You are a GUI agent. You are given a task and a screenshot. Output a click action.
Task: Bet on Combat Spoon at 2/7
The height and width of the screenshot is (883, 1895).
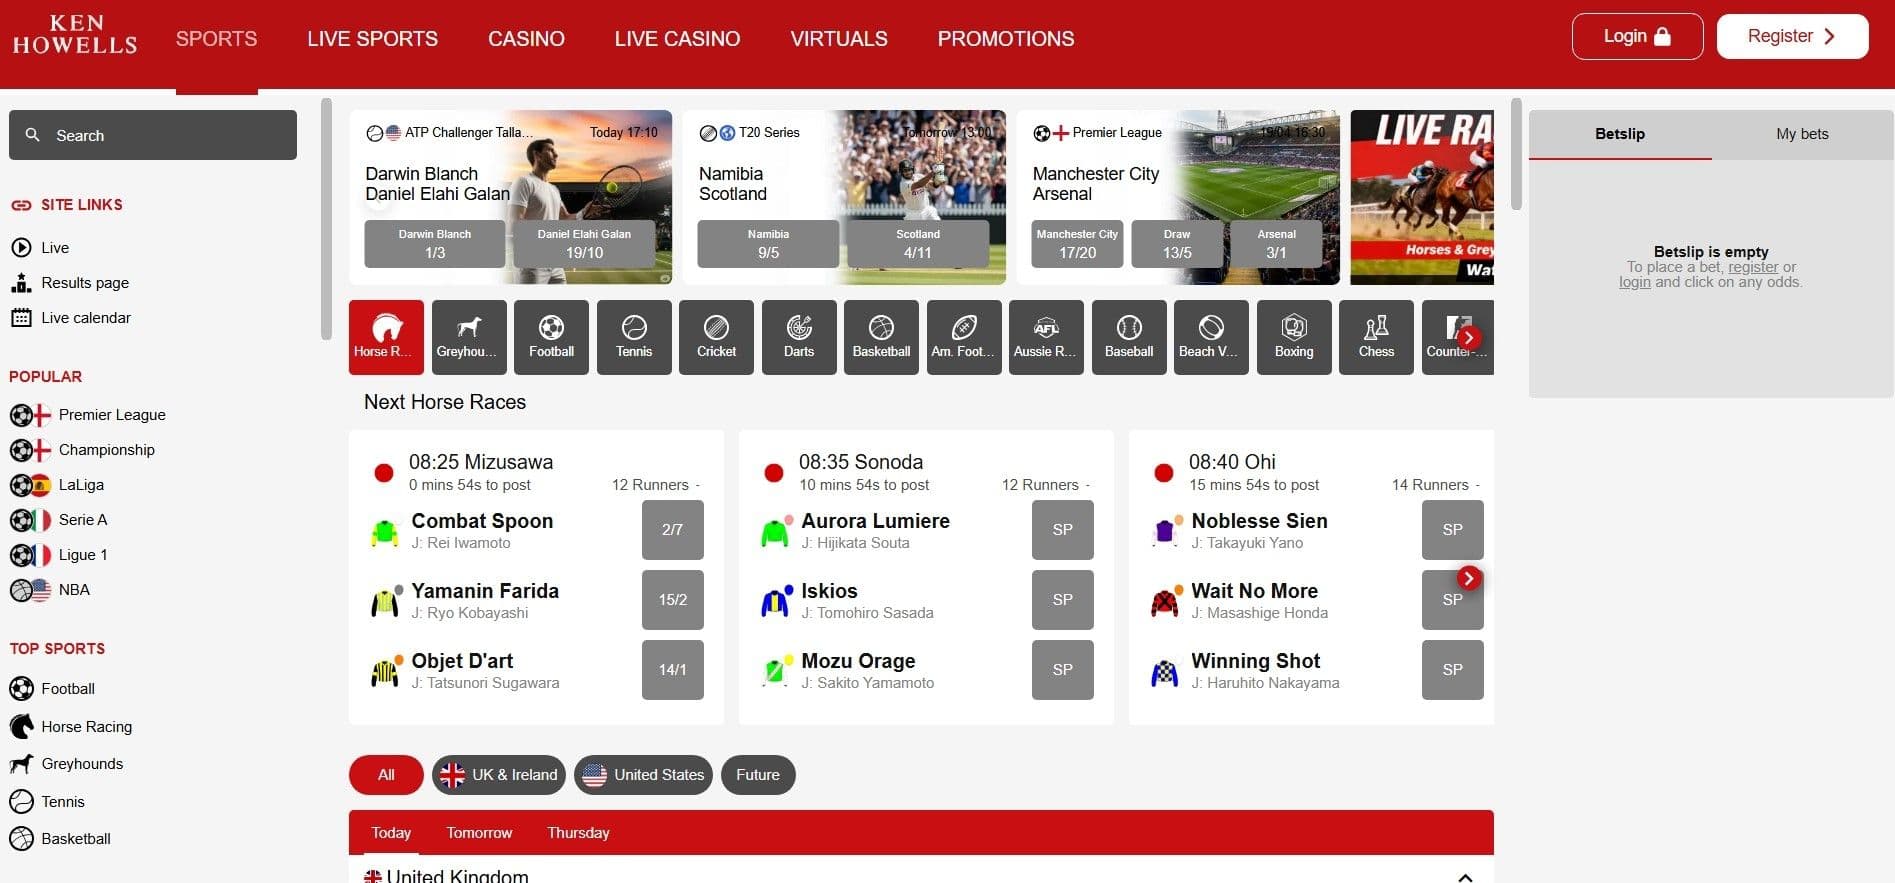[672, 529]
